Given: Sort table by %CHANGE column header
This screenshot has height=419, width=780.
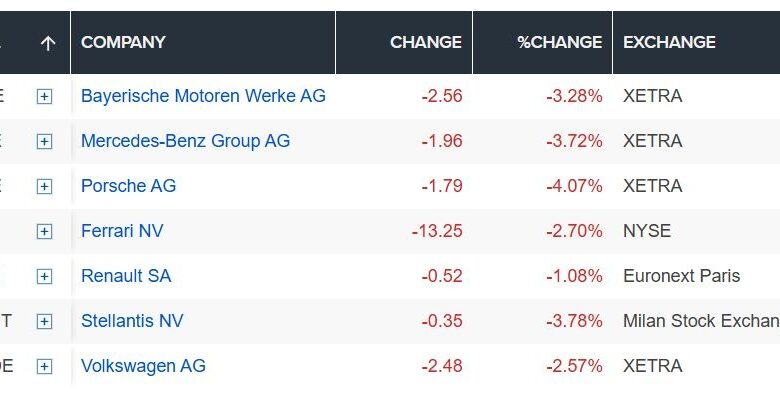Looking at the screenshot, I should coord(559,43).
